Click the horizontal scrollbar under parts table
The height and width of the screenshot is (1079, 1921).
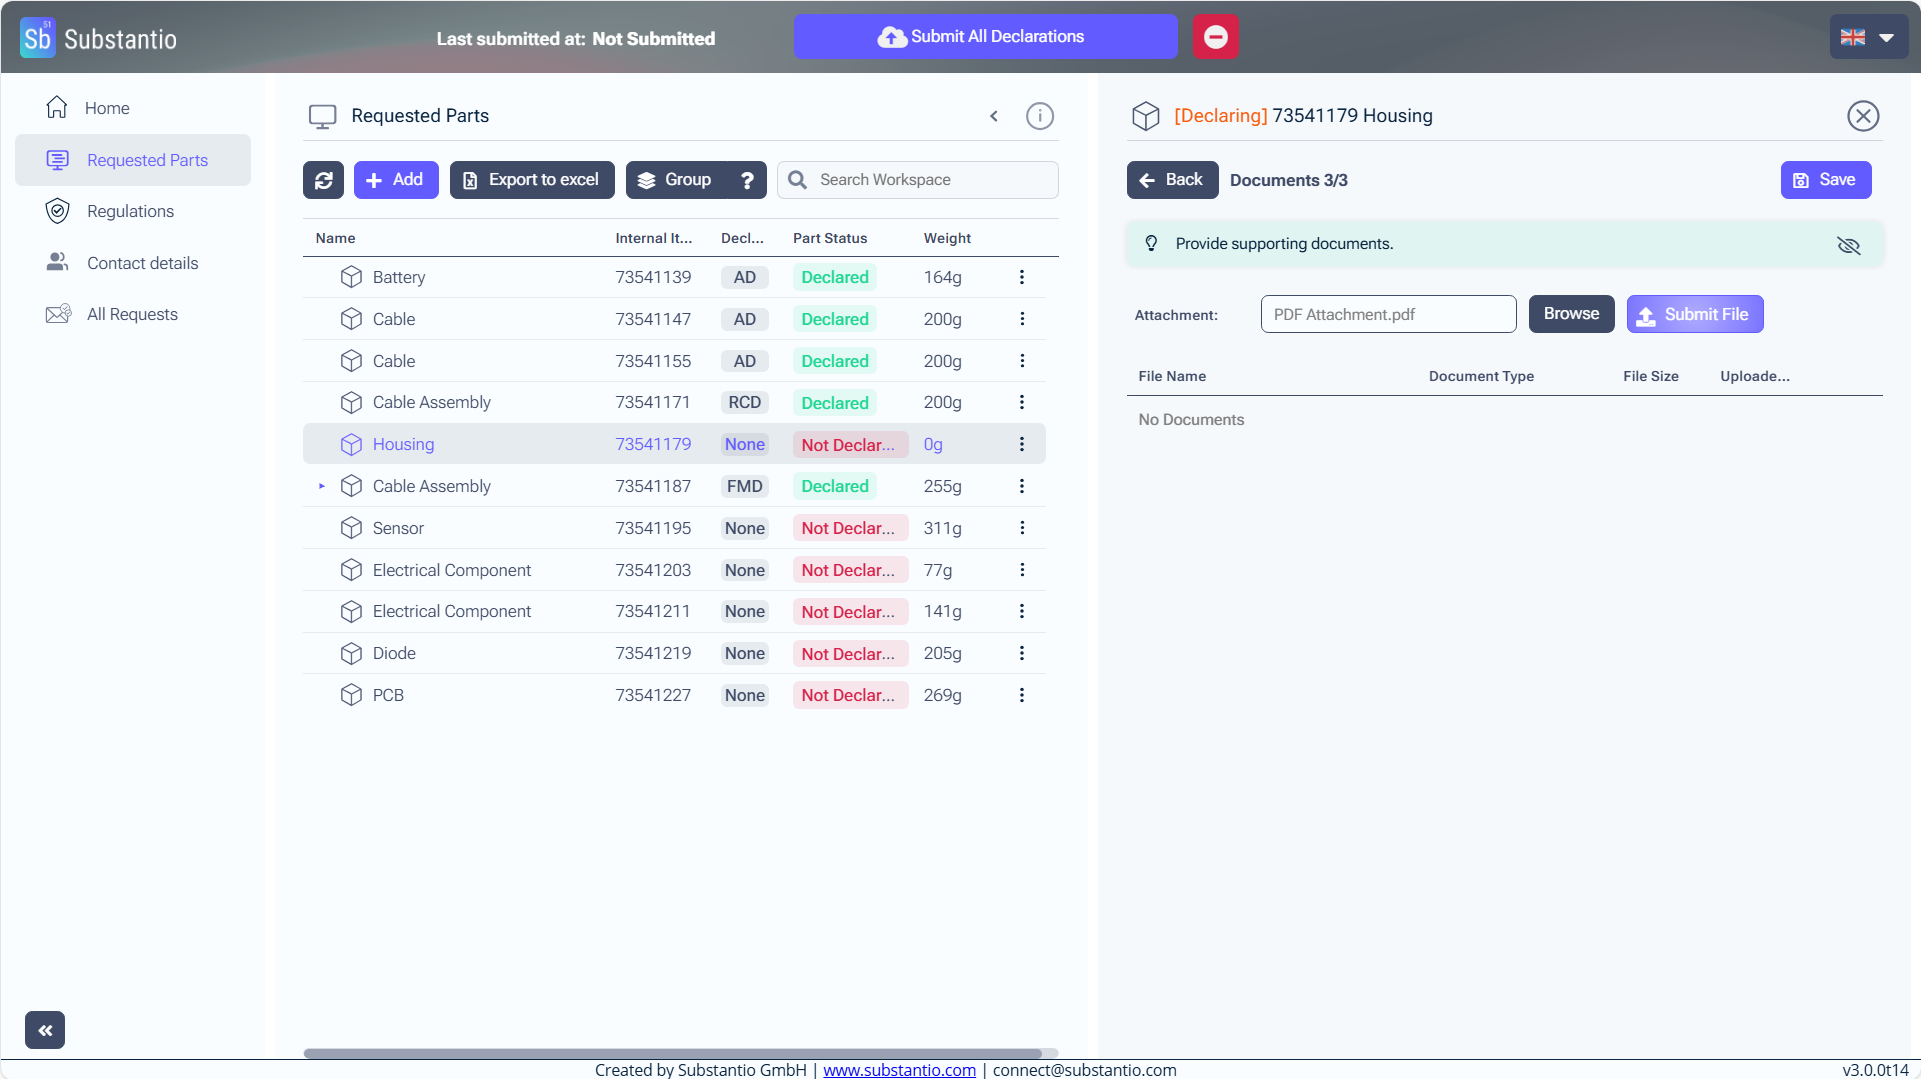[x=672, y=1053]
